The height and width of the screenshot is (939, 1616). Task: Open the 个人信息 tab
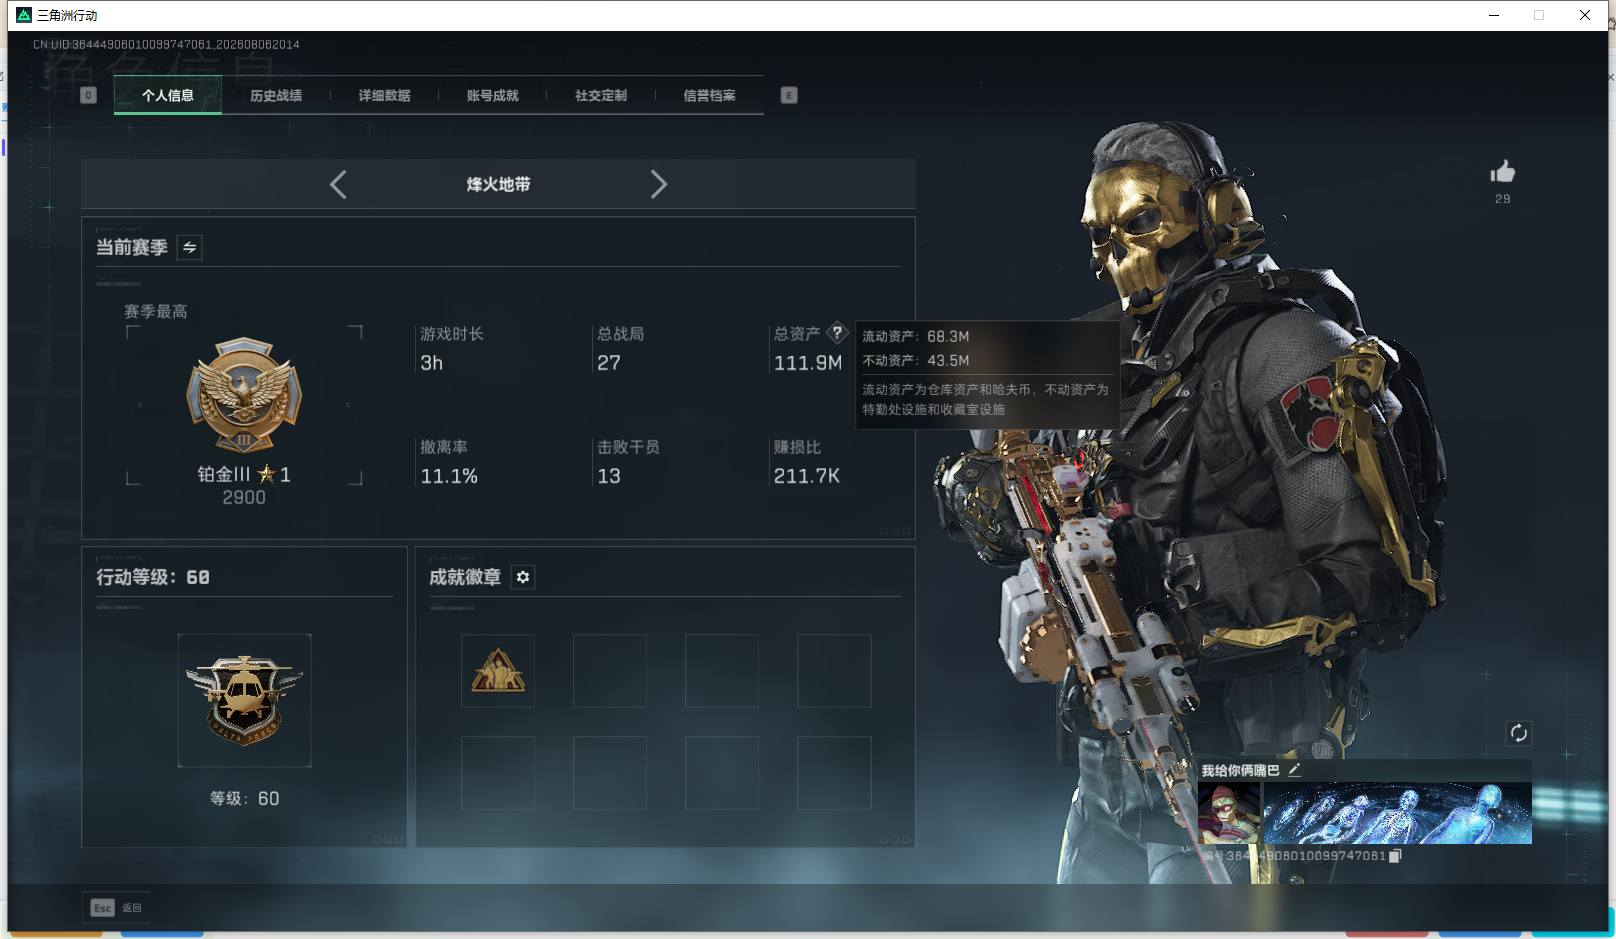point(168,95)
